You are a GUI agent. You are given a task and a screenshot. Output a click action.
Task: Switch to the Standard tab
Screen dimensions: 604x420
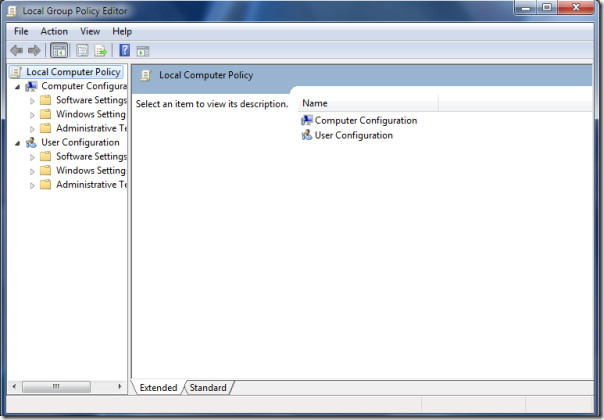208,388
